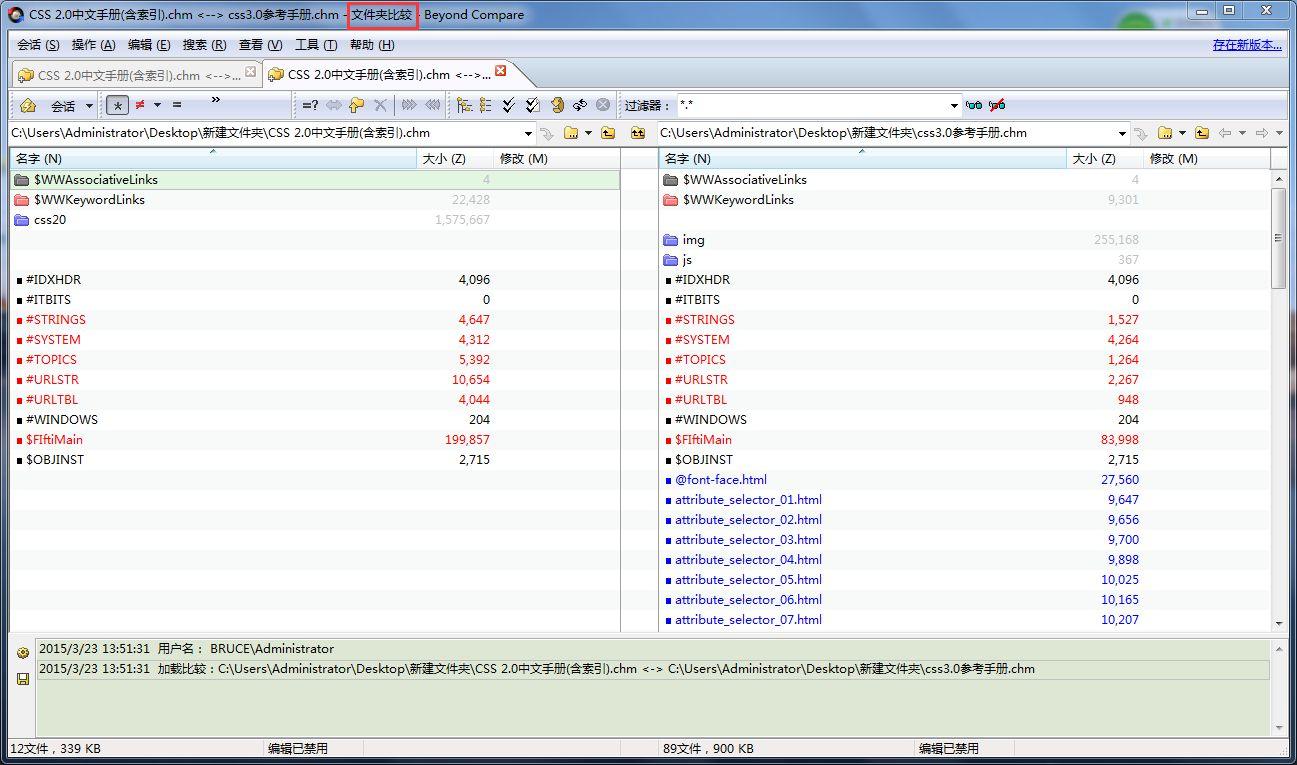Enable show differences only with ≠ filter
This screenshot has height=765, width=1297.
[x=138, y=105]
